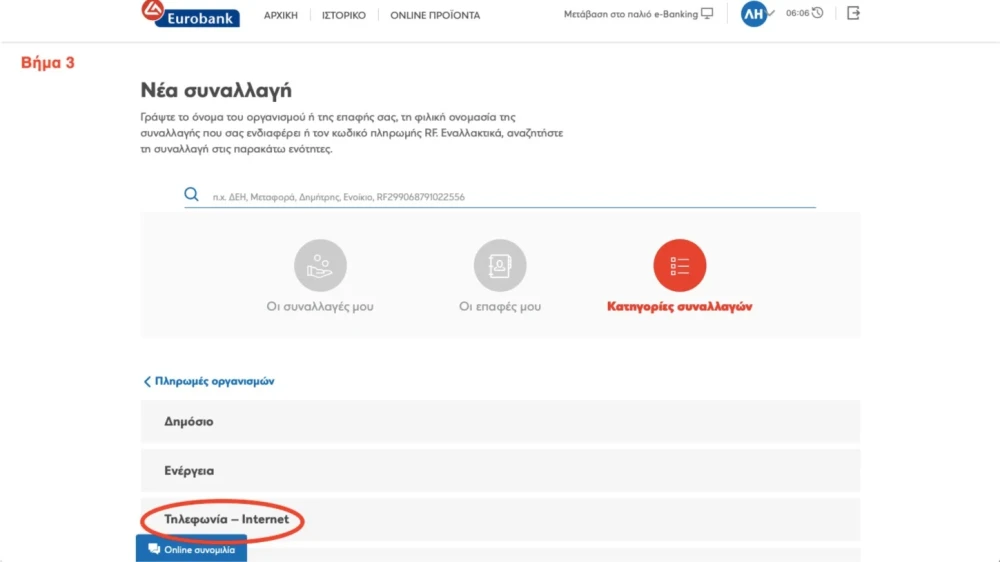Open the ΙΣΤΟΡΙΚΟ menu item

(x=344, y=15)
